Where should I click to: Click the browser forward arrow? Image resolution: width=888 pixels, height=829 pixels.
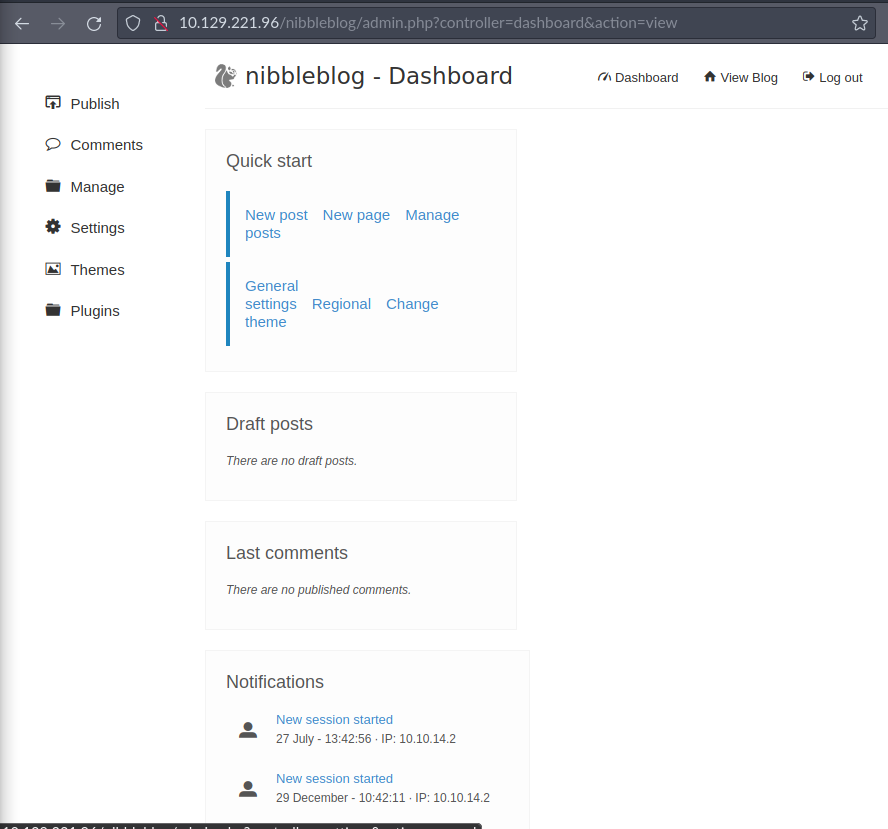tap(58, 23)
